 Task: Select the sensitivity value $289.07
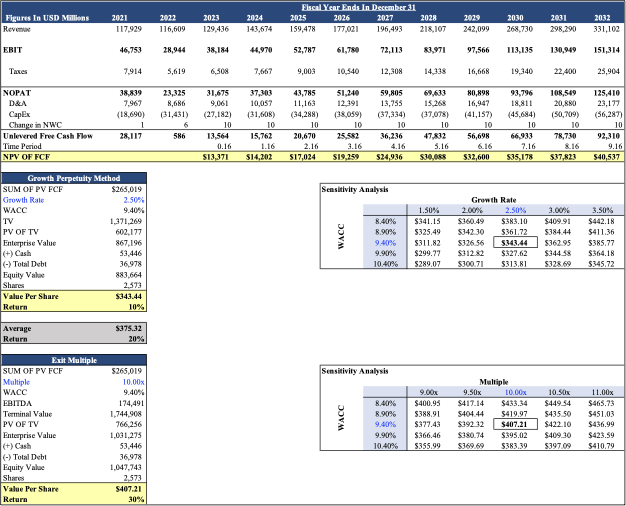[x=427, y=264]
